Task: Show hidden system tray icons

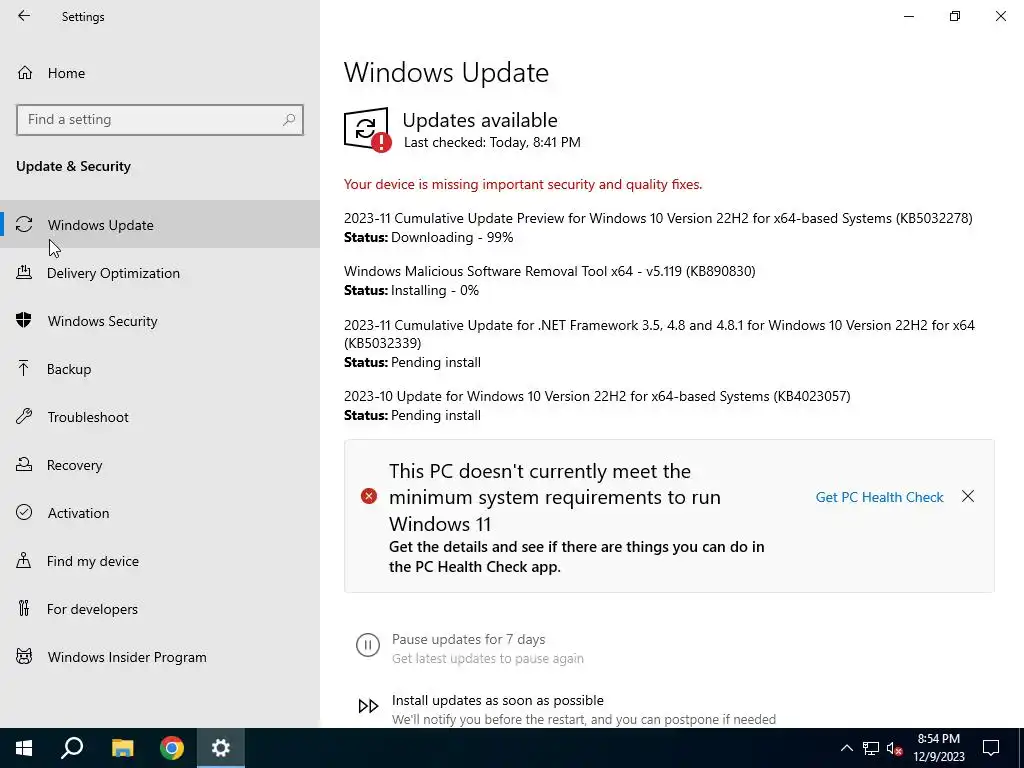Action: pos(846,748)
